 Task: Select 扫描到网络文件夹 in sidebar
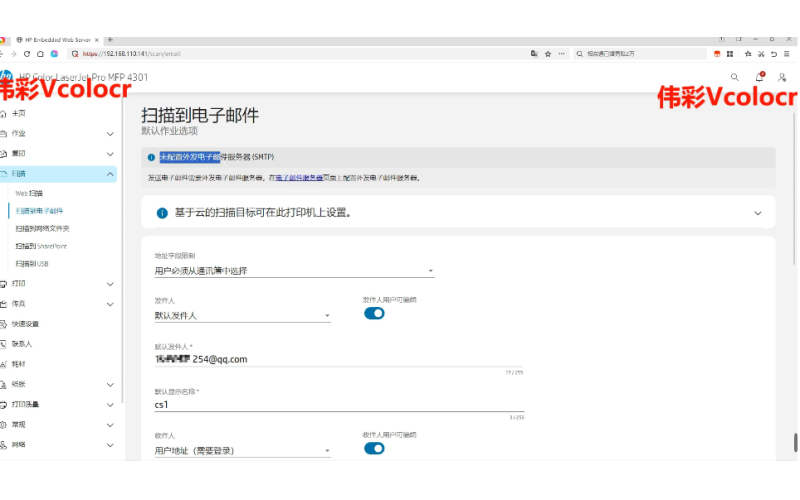click(x=43, y=228)
